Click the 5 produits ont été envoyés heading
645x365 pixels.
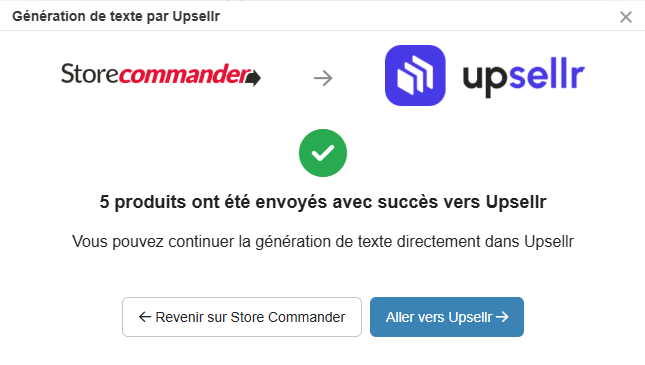[323, 202]
